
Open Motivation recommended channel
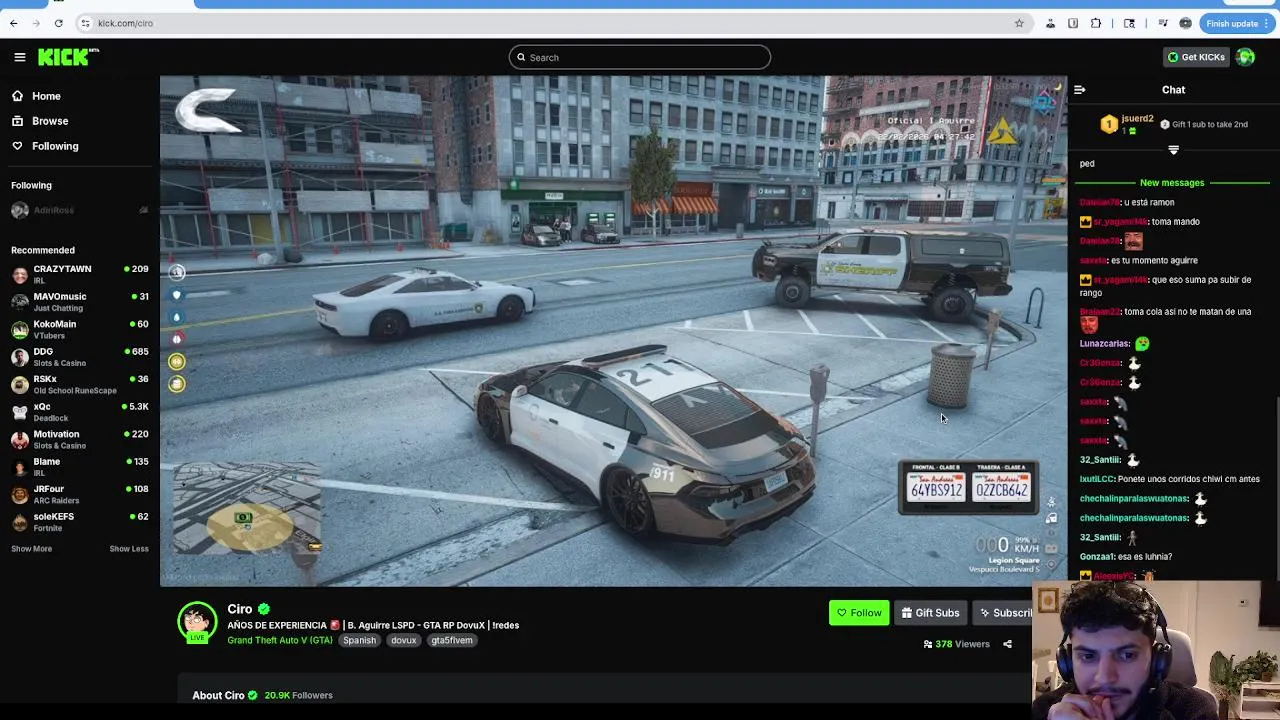click(x=80, y=439)
